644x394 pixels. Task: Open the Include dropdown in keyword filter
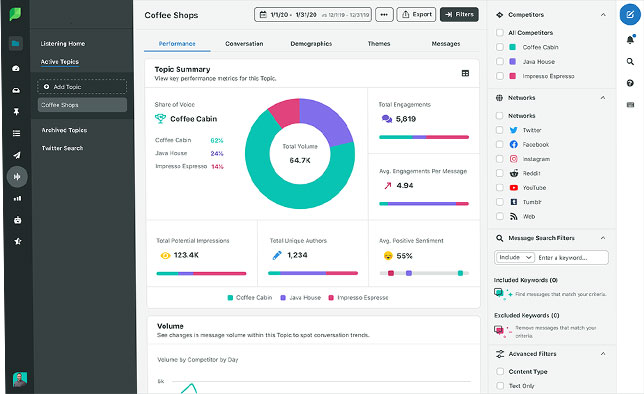(515, 257)
